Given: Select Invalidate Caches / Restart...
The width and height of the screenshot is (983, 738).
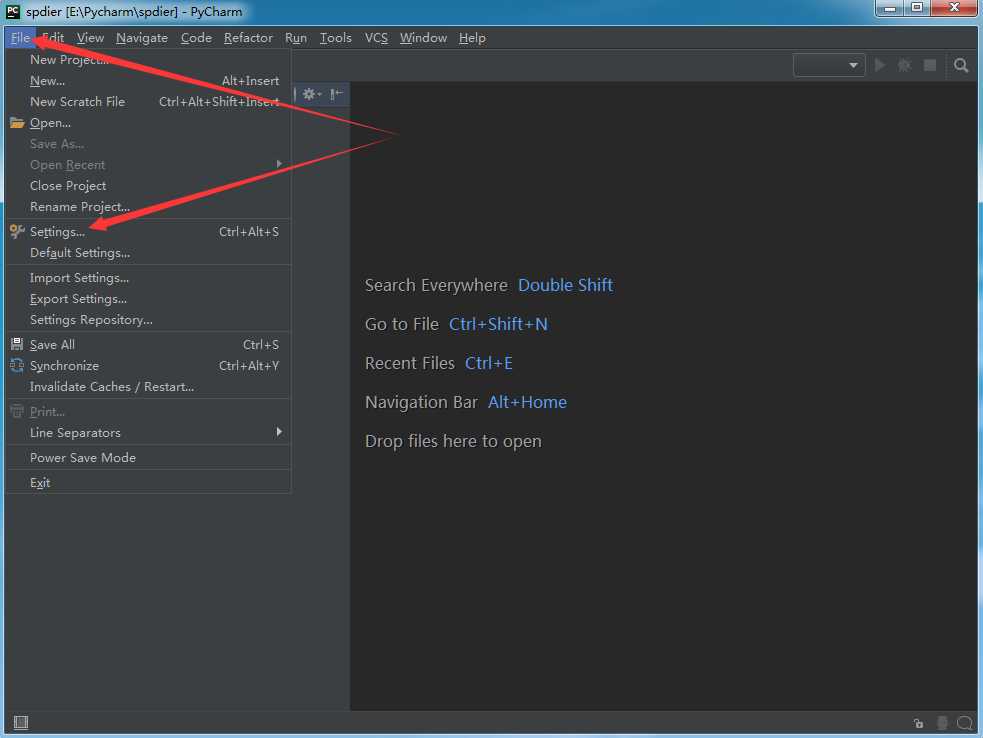Looking at the screenshot, I should [x=148, y=387].
